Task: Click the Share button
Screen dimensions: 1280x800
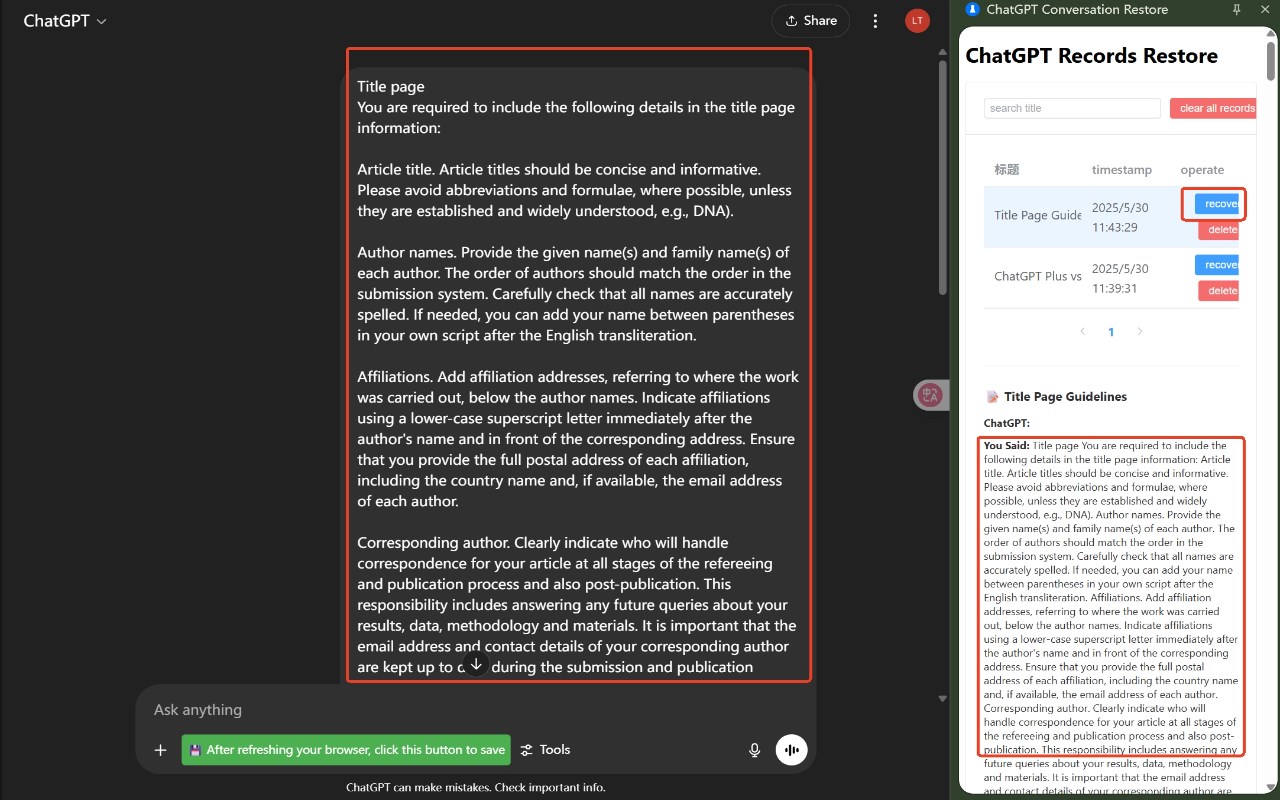Action: click(x=810, y=20)
